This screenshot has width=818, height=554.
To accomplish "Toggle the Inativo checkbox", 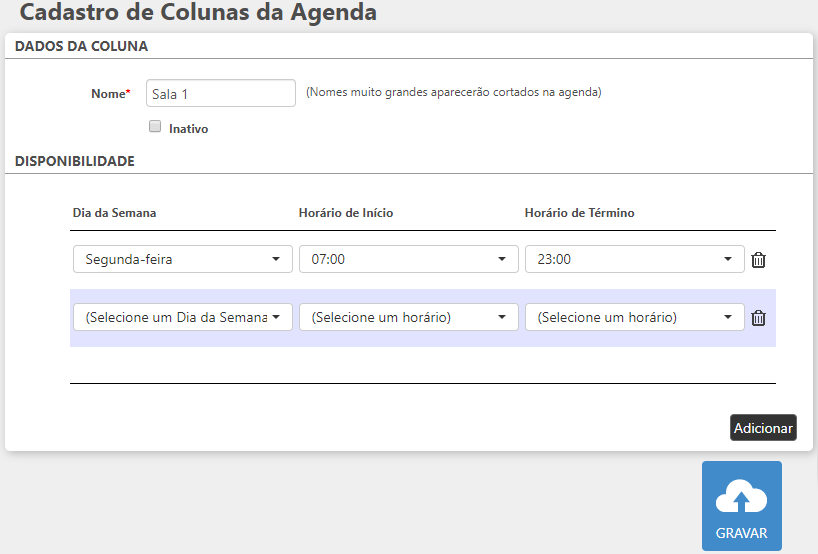I will 155,127.
